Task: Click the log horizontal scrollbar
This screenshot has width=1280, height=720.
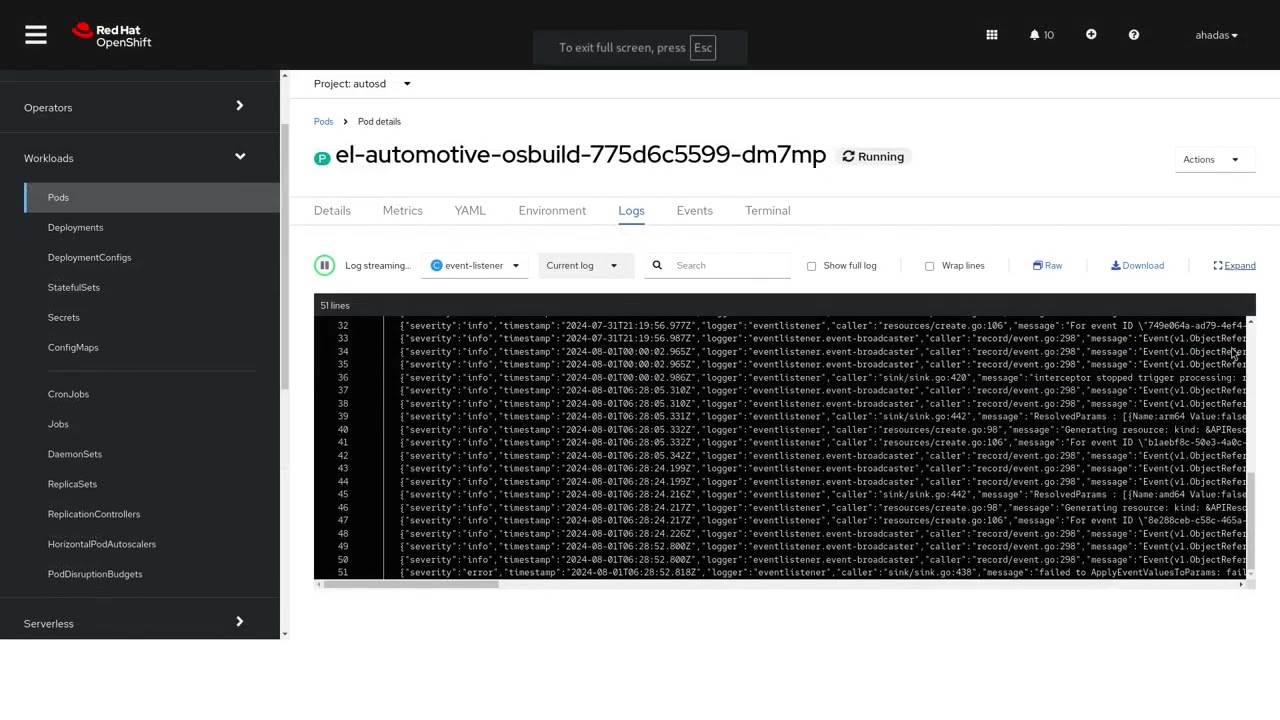Action: [410, 584]
